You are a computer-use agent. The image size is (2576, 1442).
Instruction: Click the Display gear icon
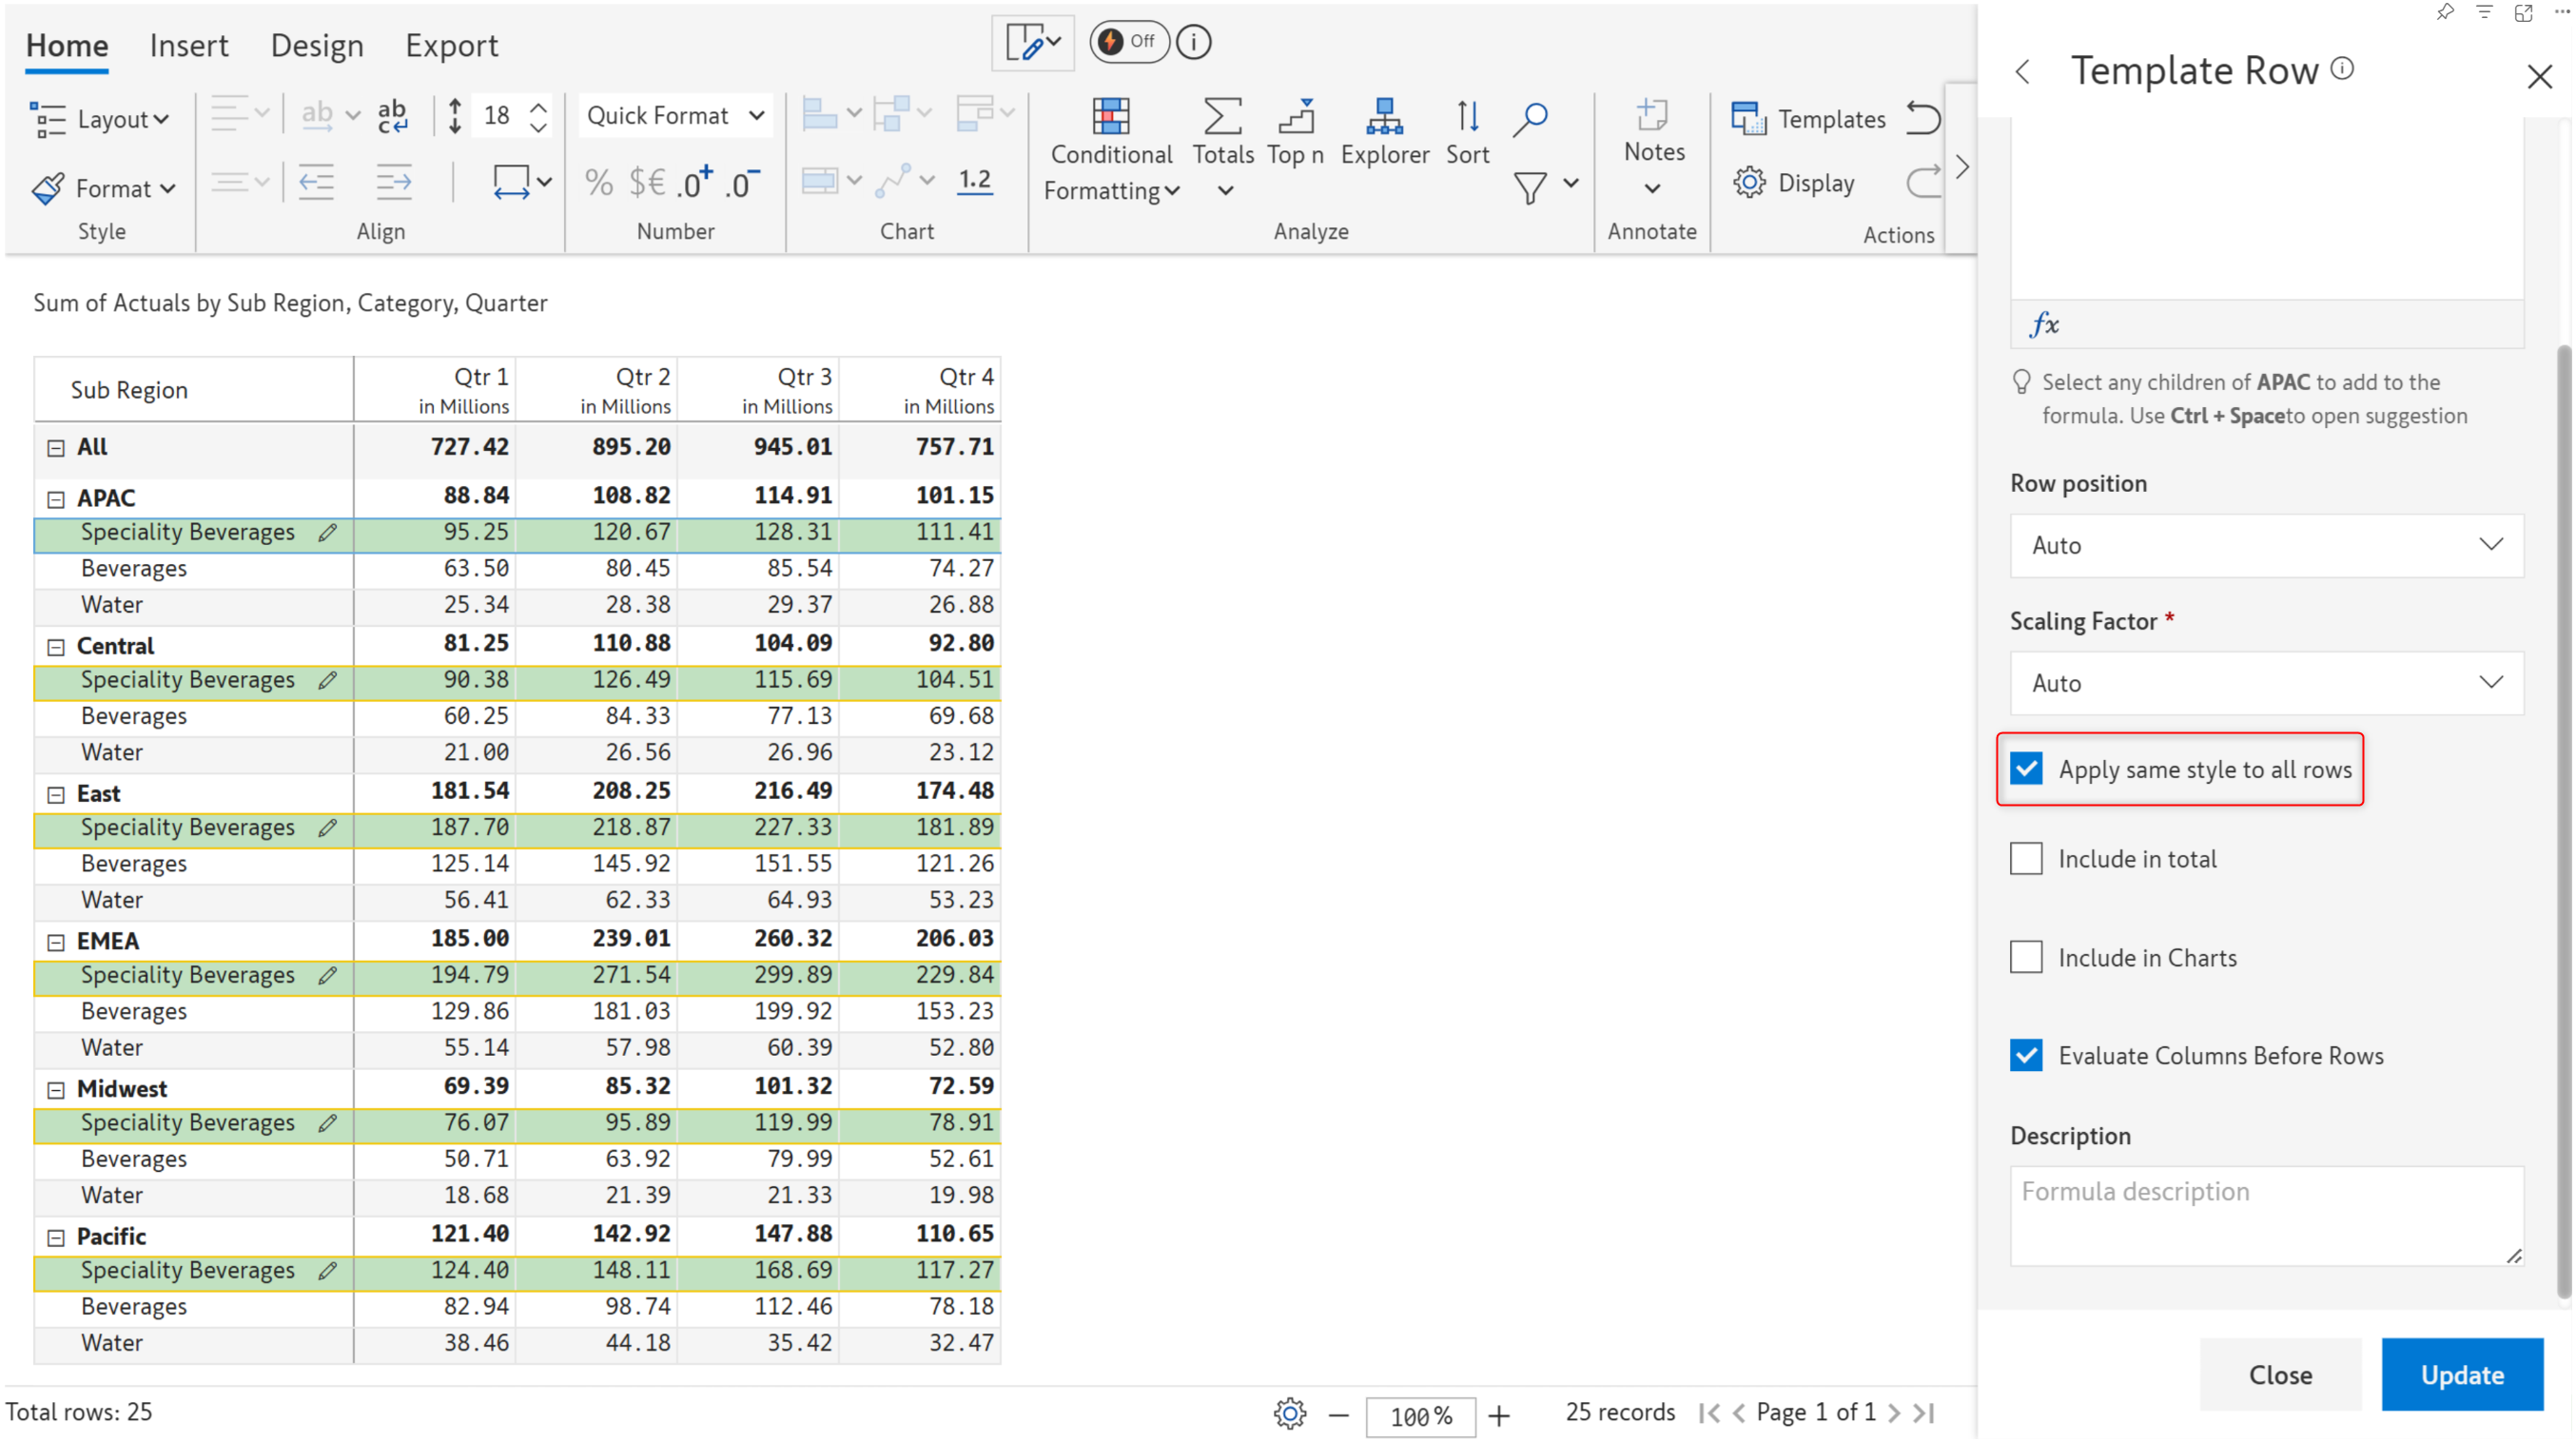coord(1749,183)
